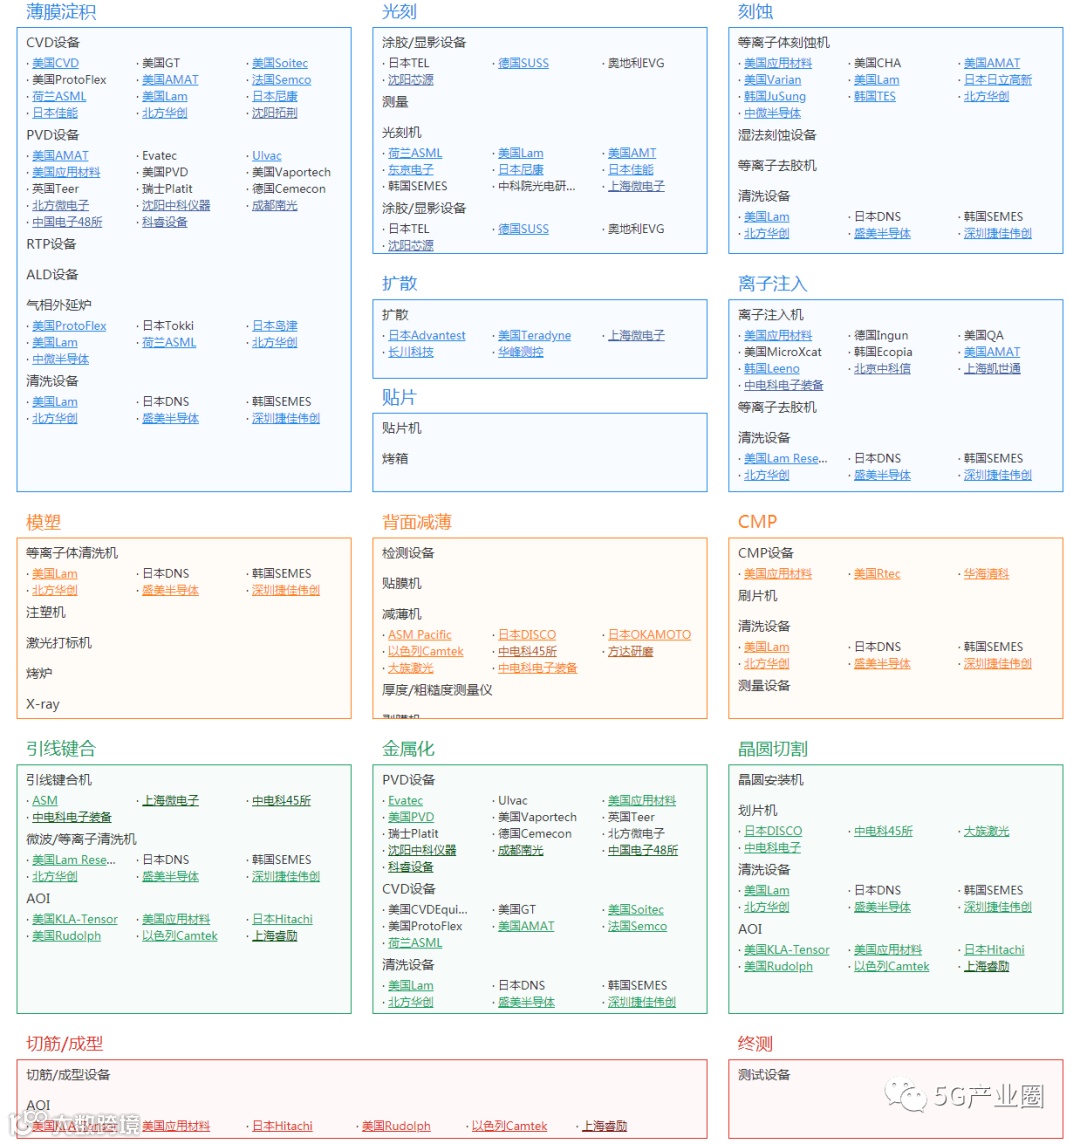Select the 华峰测控 link
Screen dimensions: 1080x1144
click(520, 352)
